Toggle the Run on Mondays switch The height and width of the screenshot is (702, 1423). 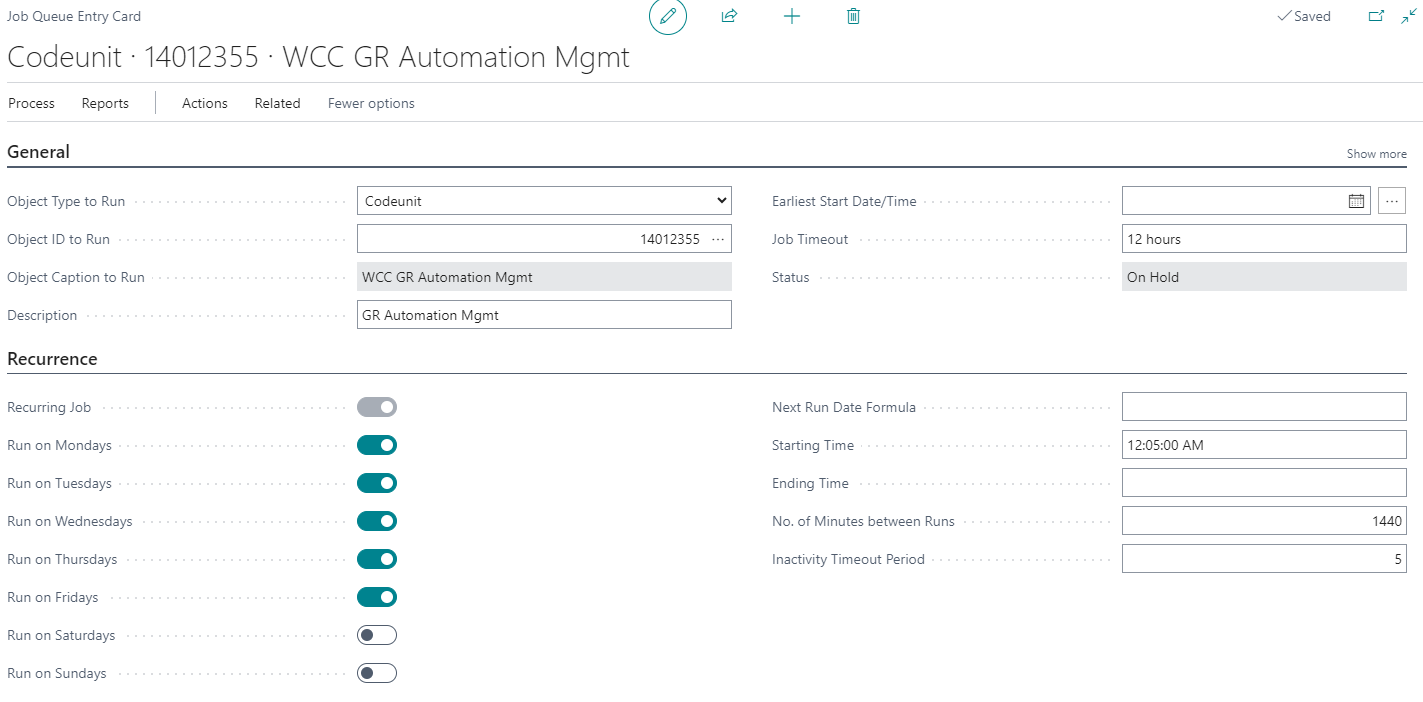tap(377, 445)
